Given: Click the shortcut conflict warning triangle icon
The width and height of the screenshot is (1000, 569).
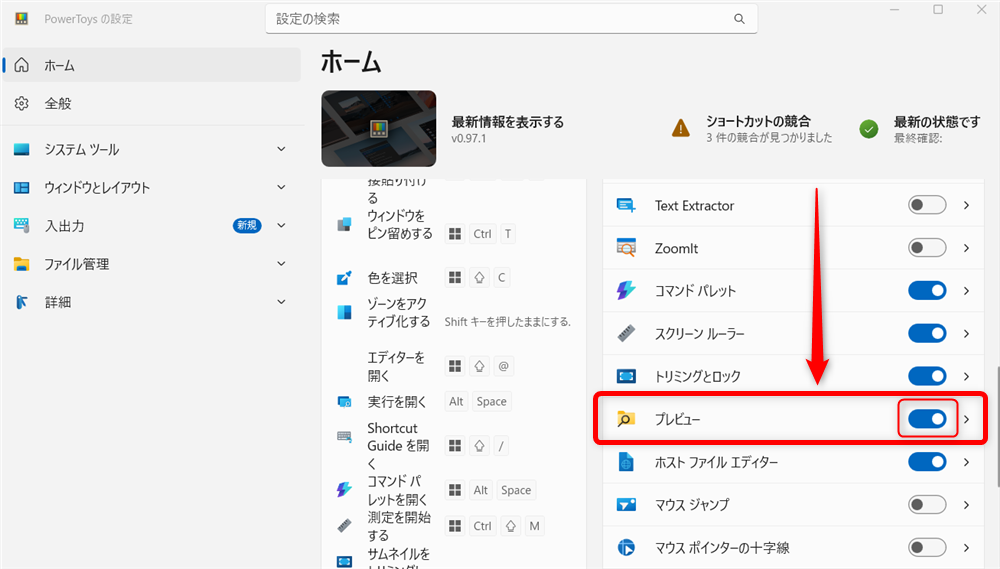Looking at the screenshot, I should pos(680,128).
